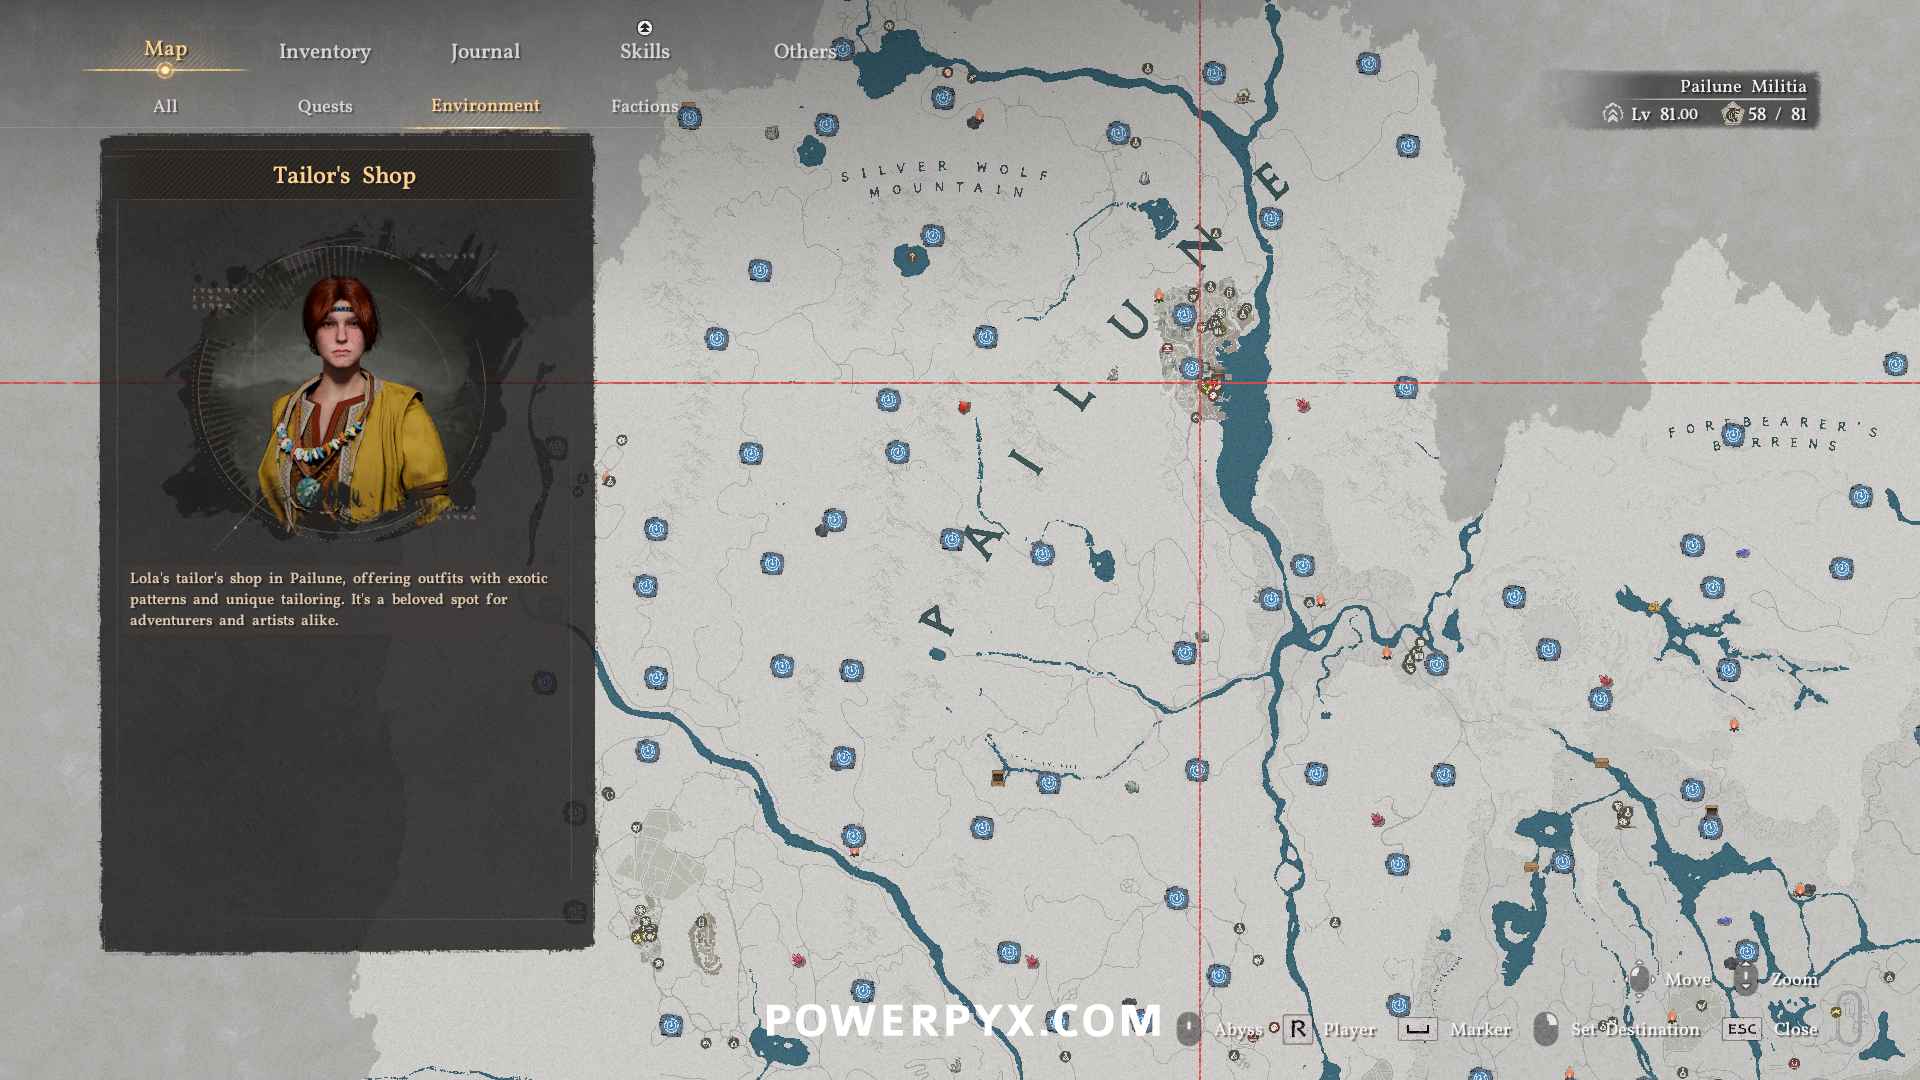
Task: Open the Skills tab
Action: point(645,51)
